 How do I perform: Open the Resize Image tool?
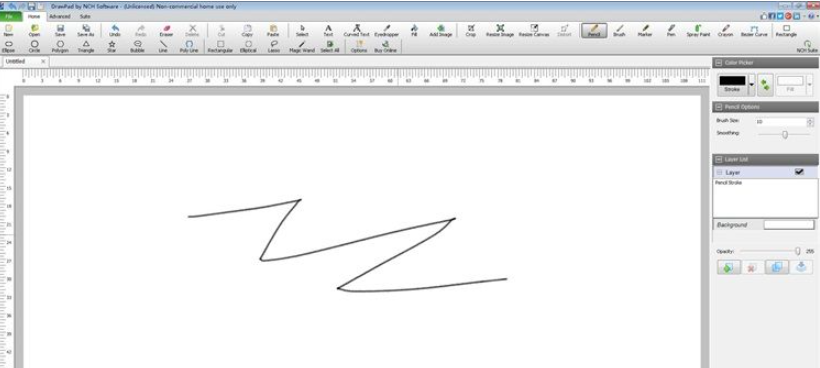pos(500,30)
